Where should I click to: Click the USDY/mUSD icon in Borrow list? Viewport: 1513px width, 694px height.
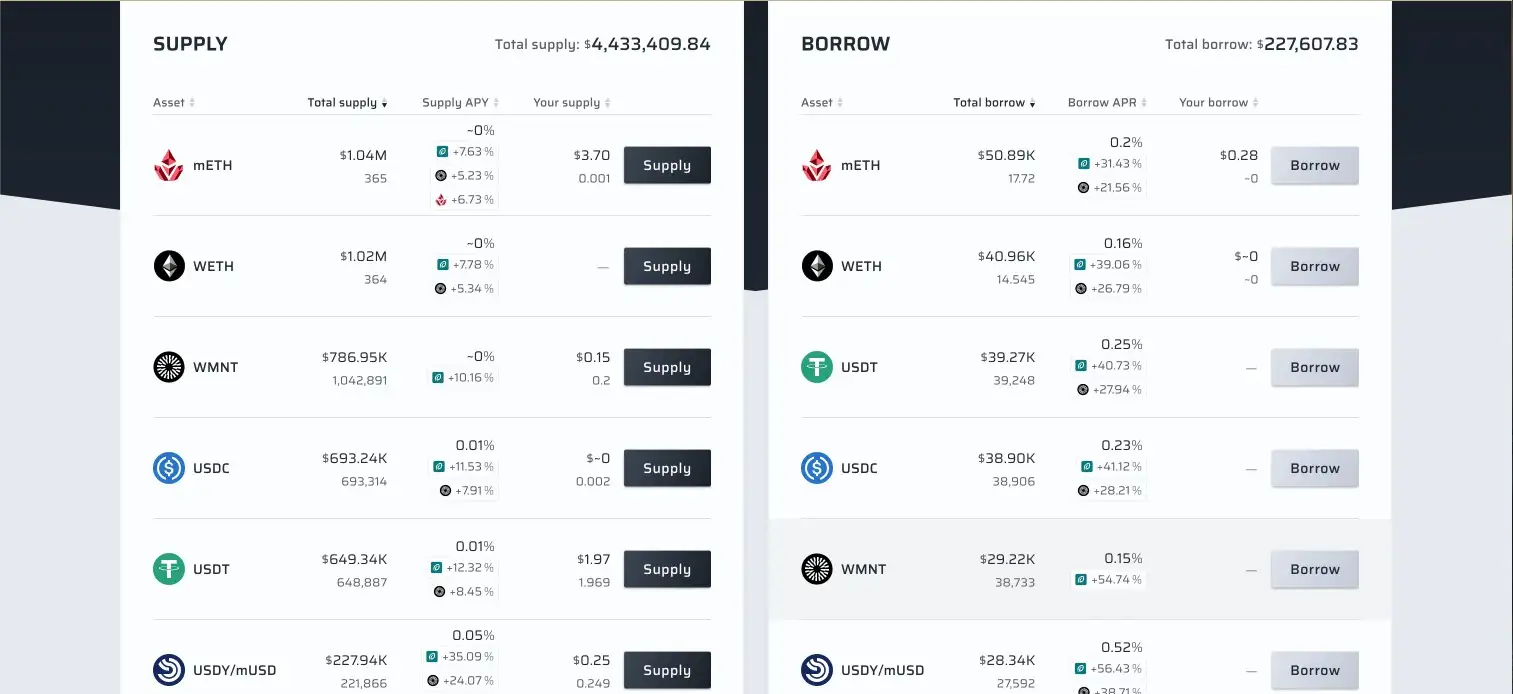[x=817, y=670]
